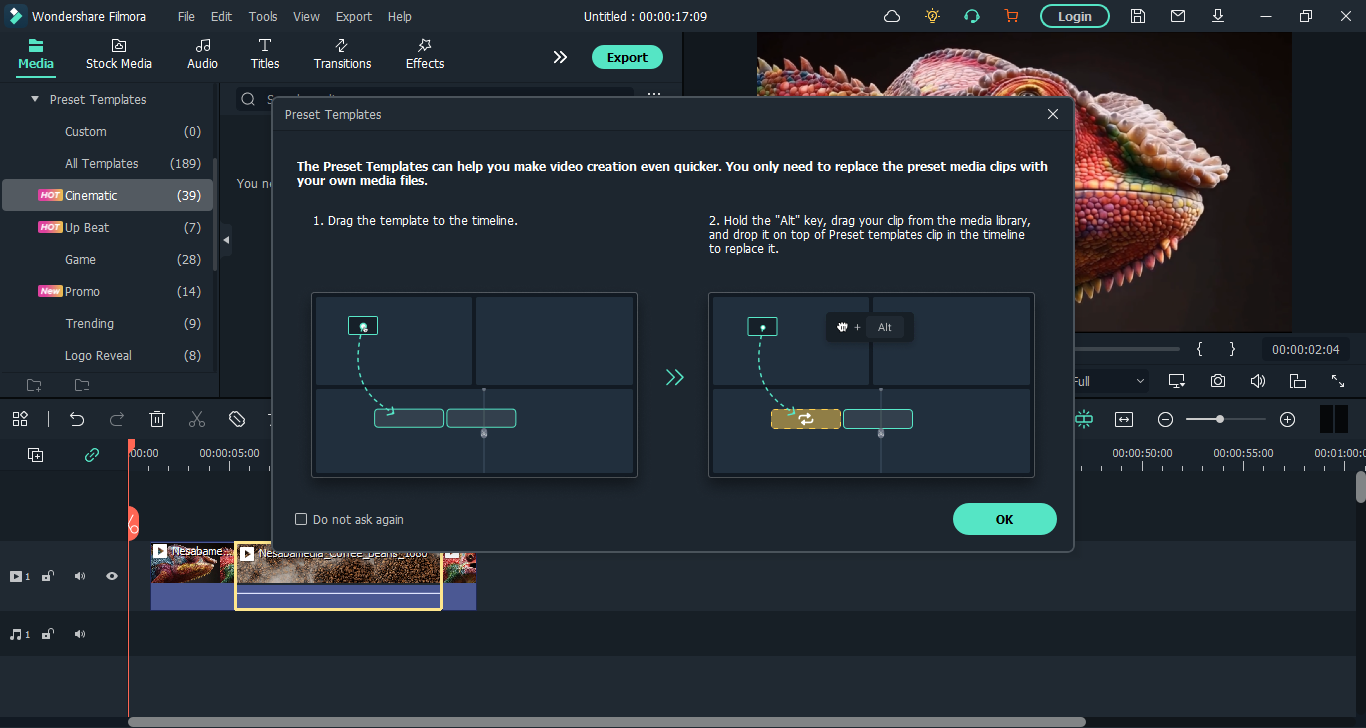The width and height of the screenshot is (1366, 728).
Task: Click the Undo arrow in timeline toolbar
Action: click(x=77, y=420)
